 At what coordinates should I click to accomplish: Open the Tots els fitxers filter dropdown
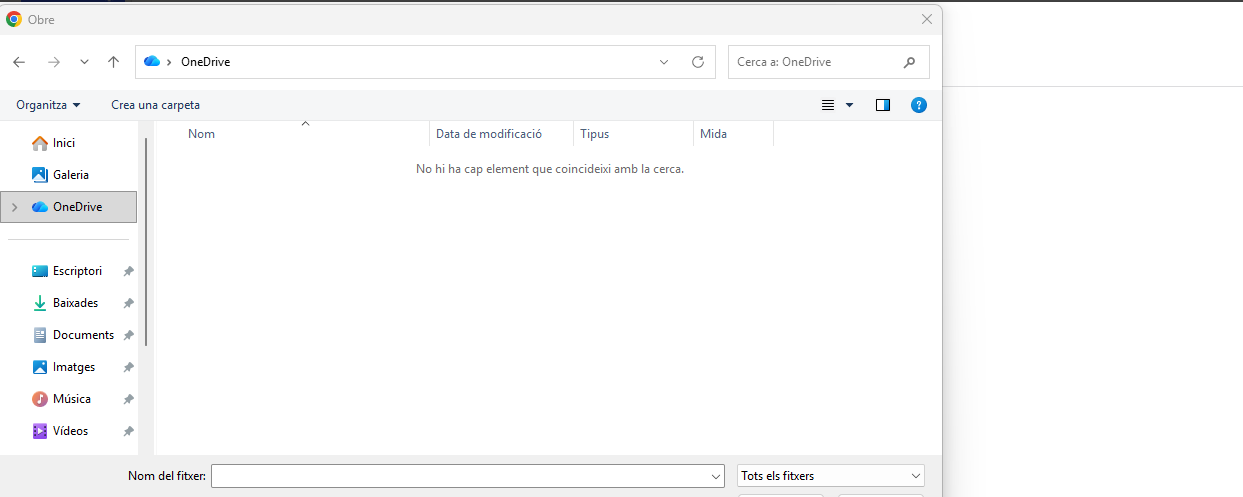coord(831,476)
